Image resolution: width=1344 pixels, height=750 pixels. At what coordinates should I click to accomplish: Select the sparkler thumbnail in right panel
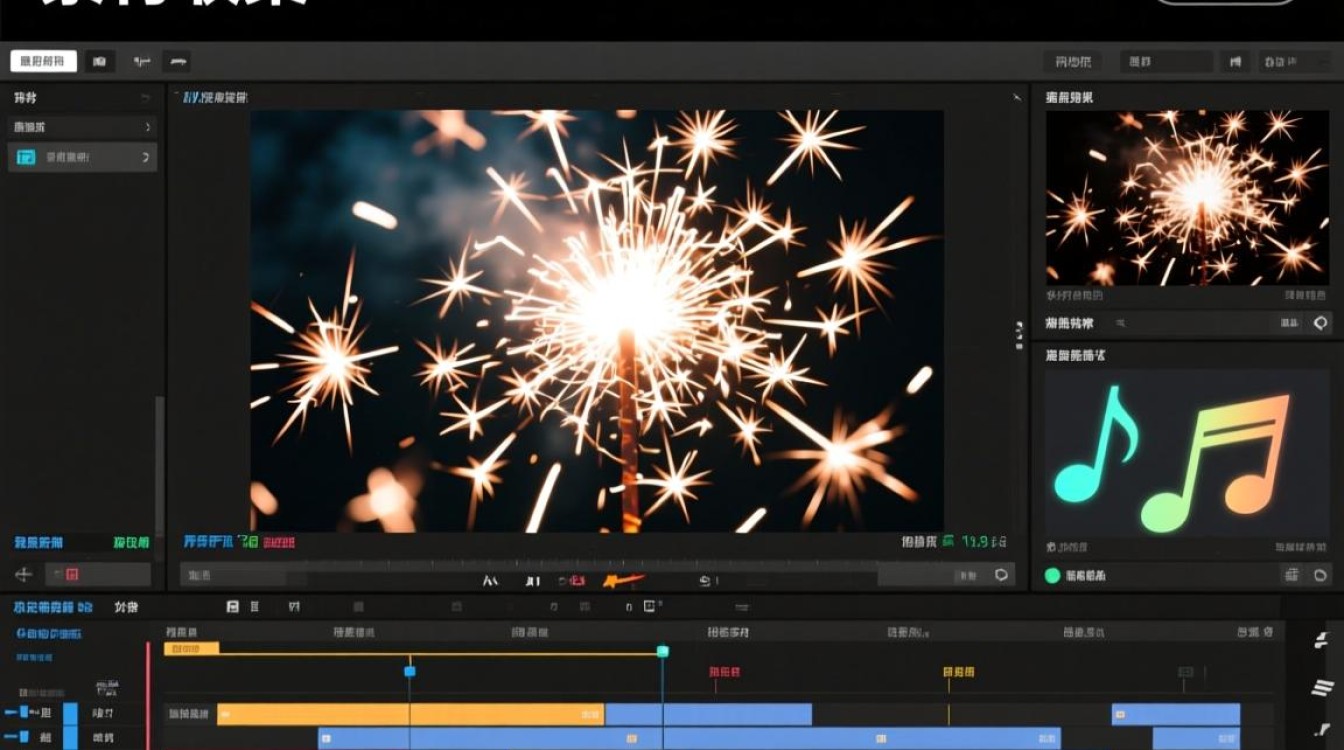click(x=1189, y=198)
